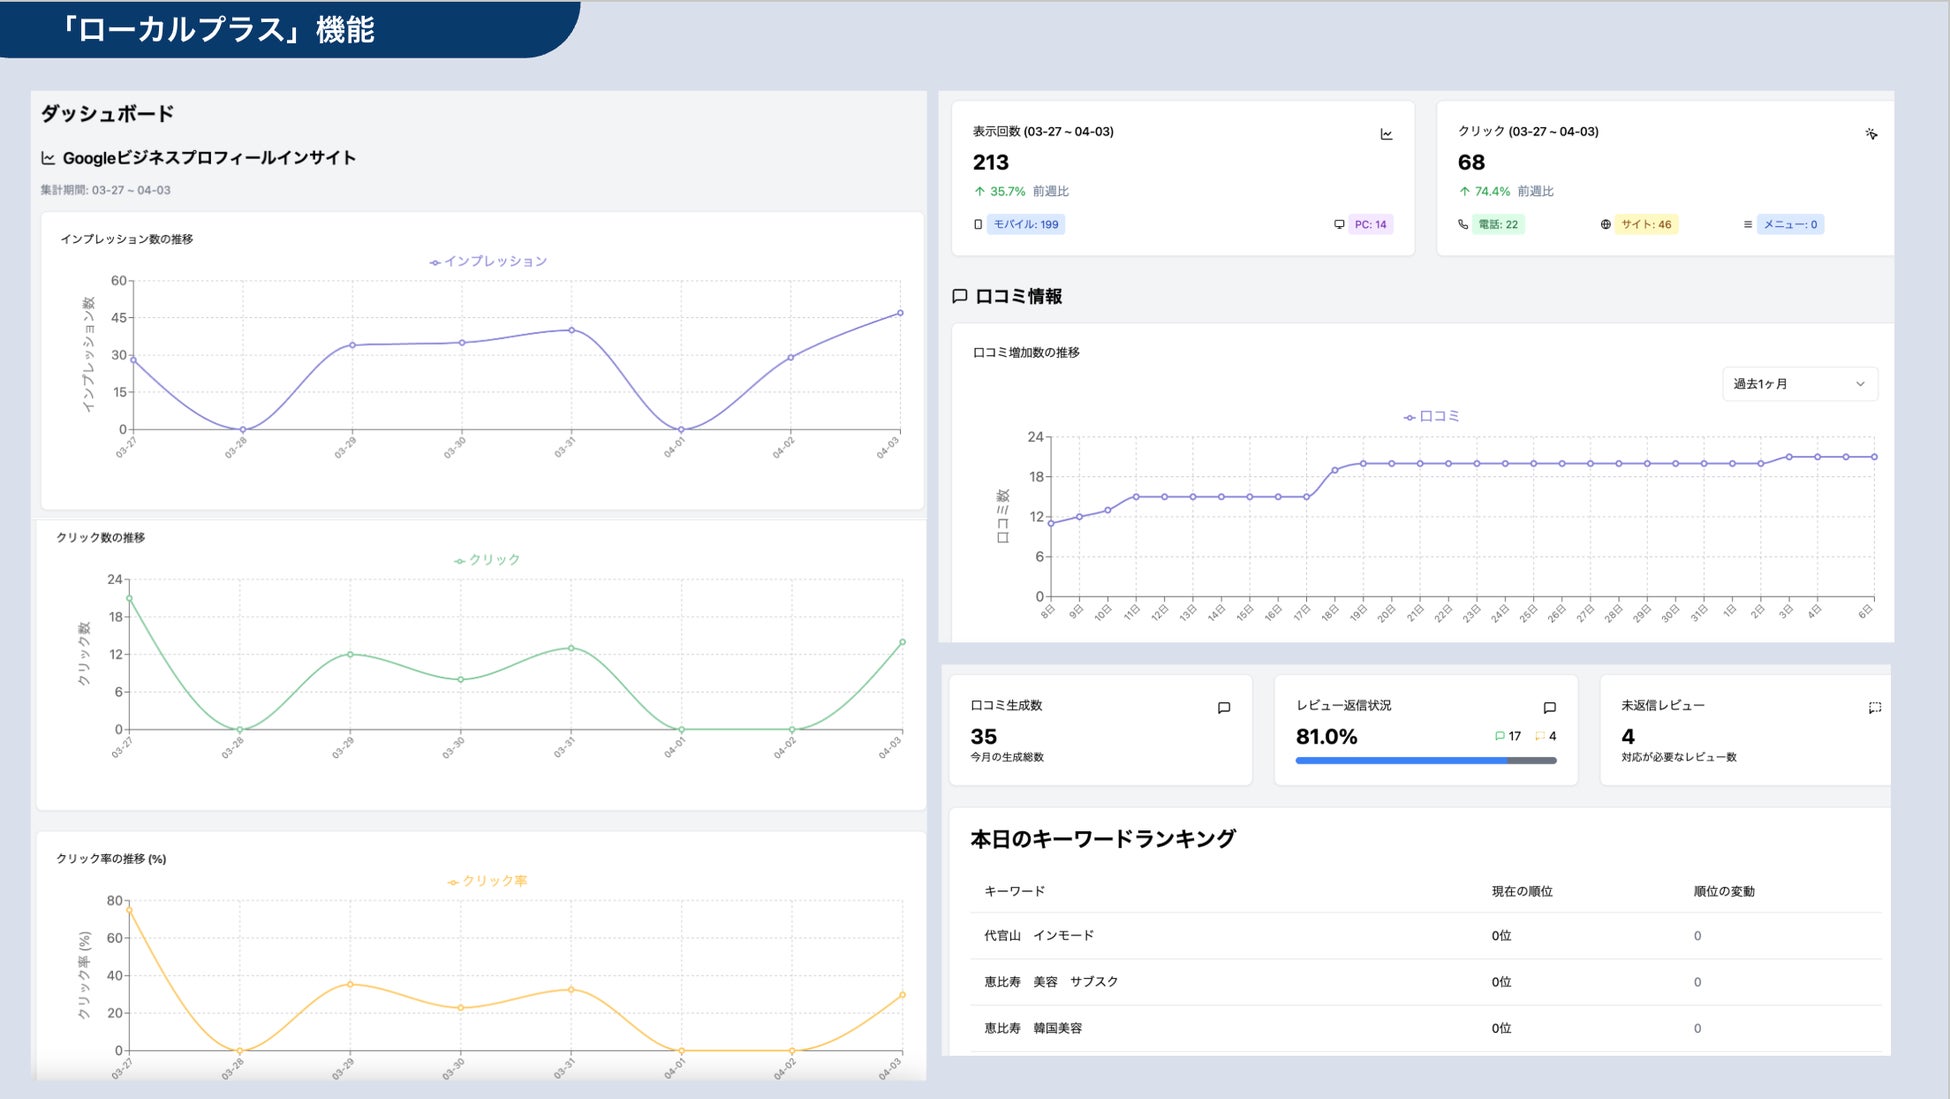Click the click-rate data point at 03-29
Screen dimensions: 1950x1099
coord(349,984)
